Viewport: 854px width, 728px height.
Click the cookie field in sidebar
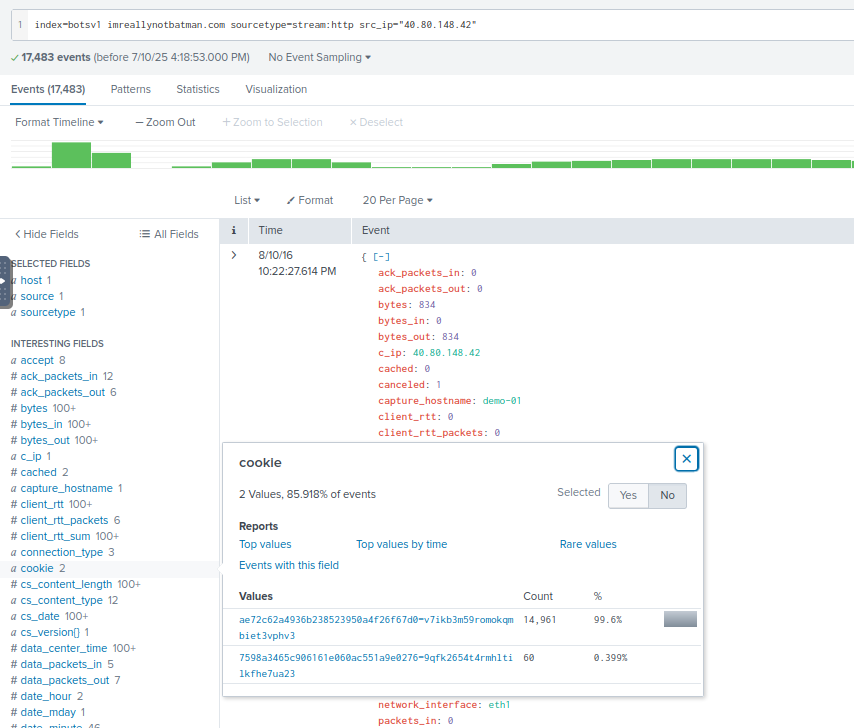coord(37,568)
